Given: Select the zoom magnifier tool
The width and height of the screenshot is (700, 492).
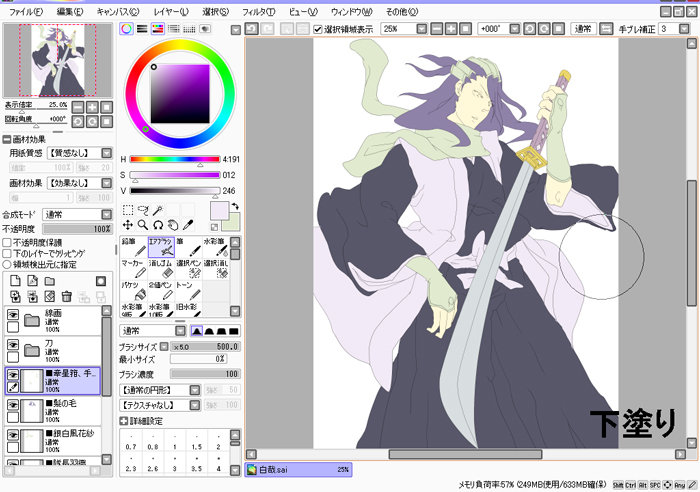Looking at the screenshot, I should click(143, 226).
